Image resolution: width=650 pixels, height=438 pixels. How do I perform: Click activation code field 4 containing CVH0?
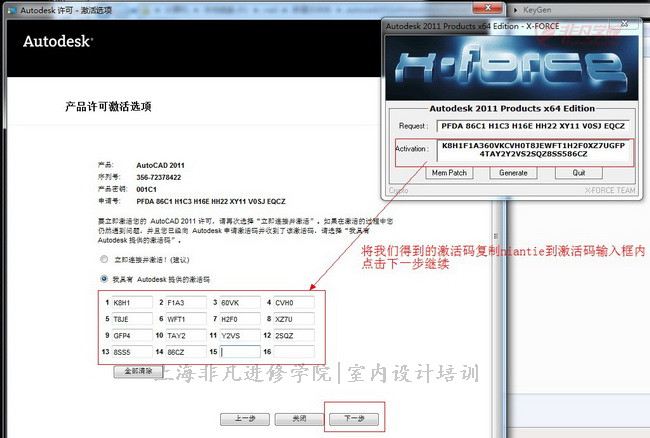click(293, 302)
